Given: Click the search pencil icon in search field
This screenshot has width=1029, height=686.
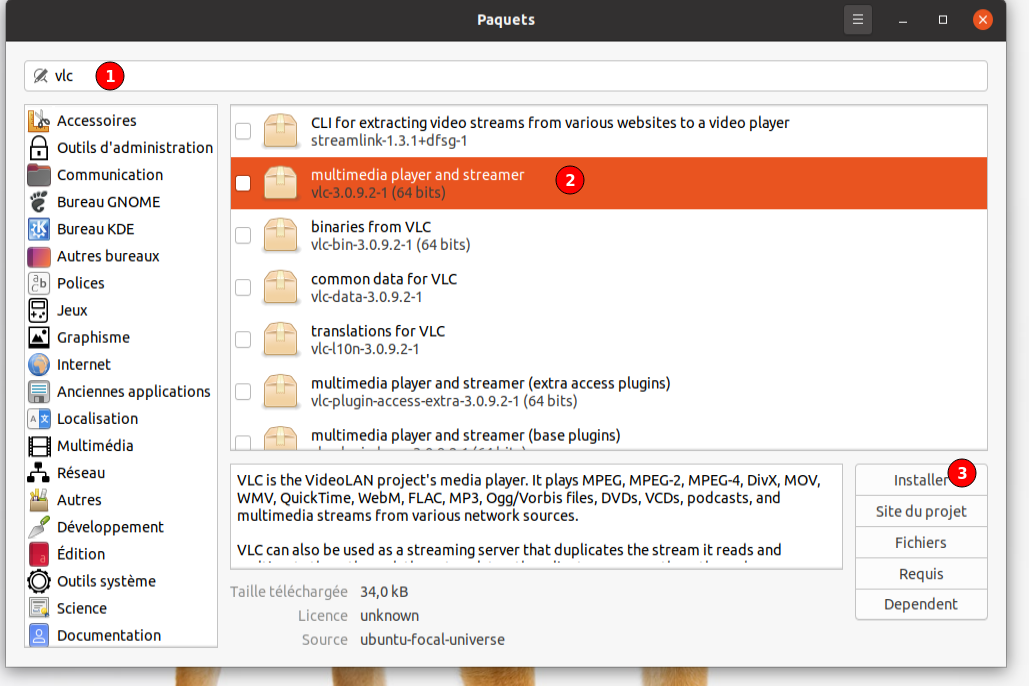Looking at the screenshot, I should tap(41, 76).
